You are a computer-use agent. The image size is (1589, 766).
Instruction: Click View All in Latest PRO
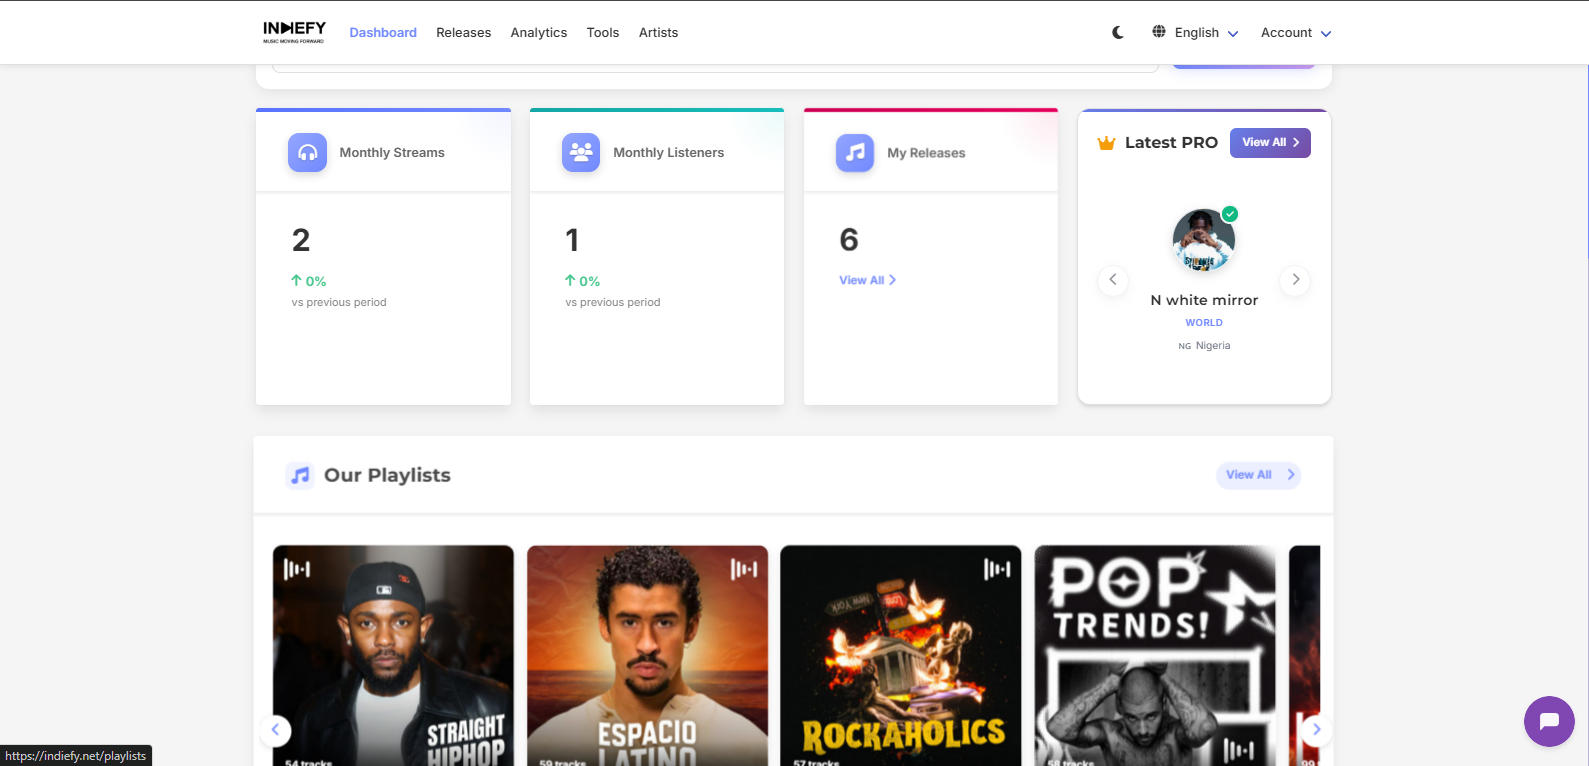(1270, 143)
